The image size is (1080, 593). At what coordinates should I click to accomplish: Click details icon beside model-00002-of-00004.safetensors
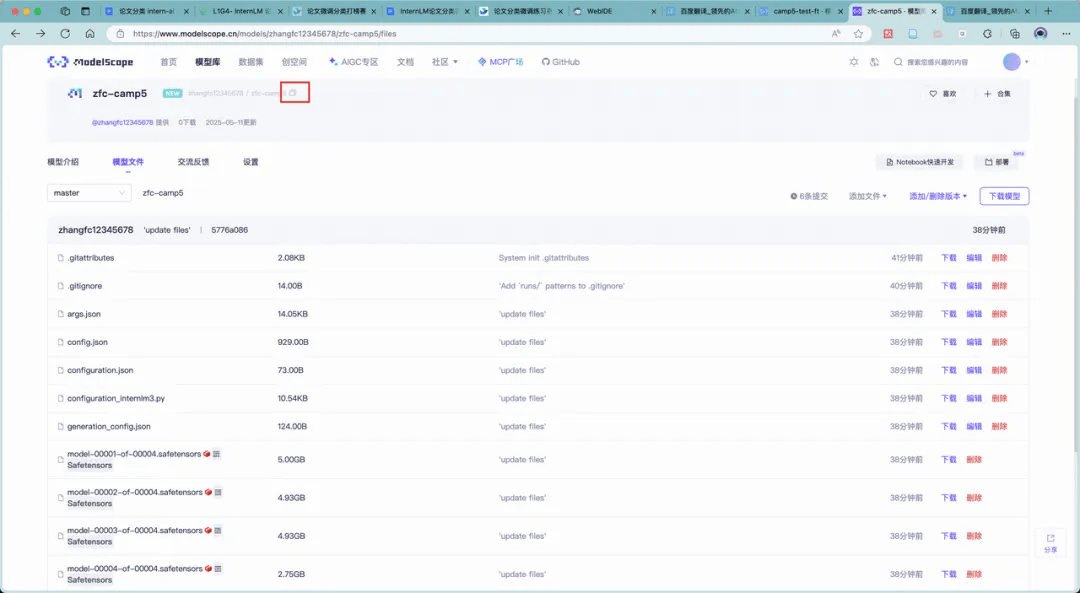[218, 492]
